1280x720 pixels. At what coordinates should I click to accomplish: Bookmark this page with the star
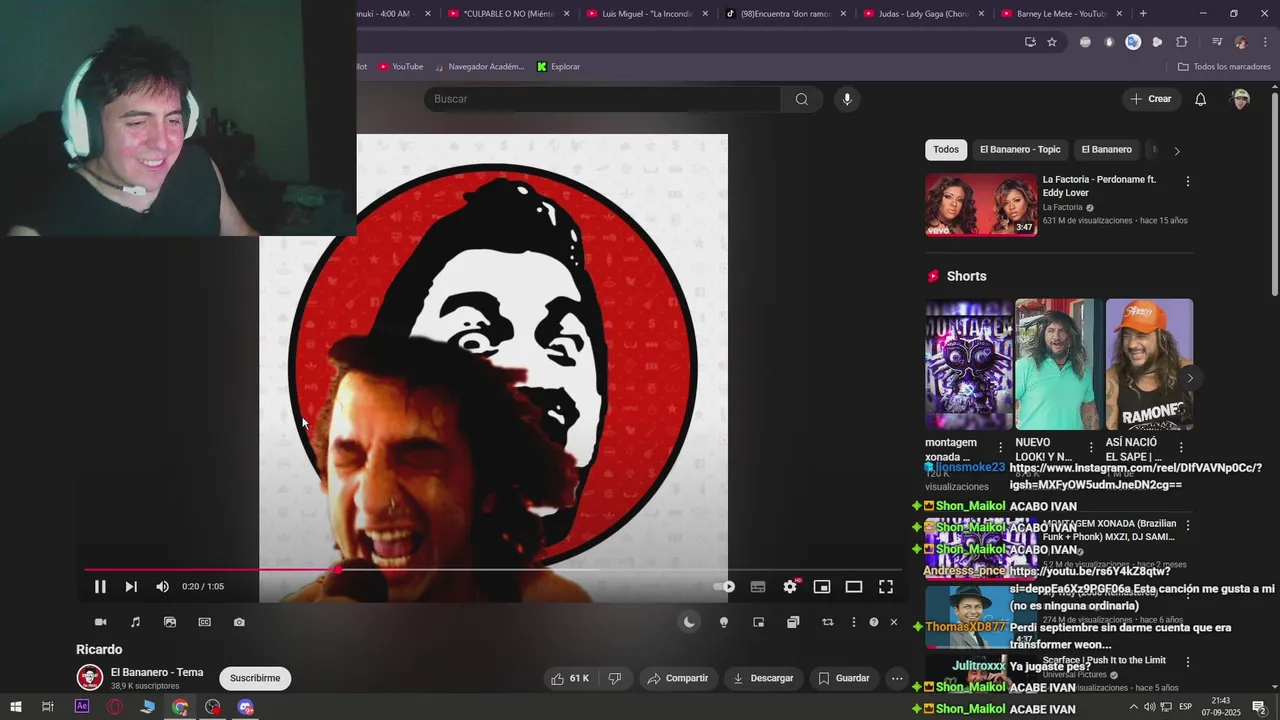tap(1052, 42)
